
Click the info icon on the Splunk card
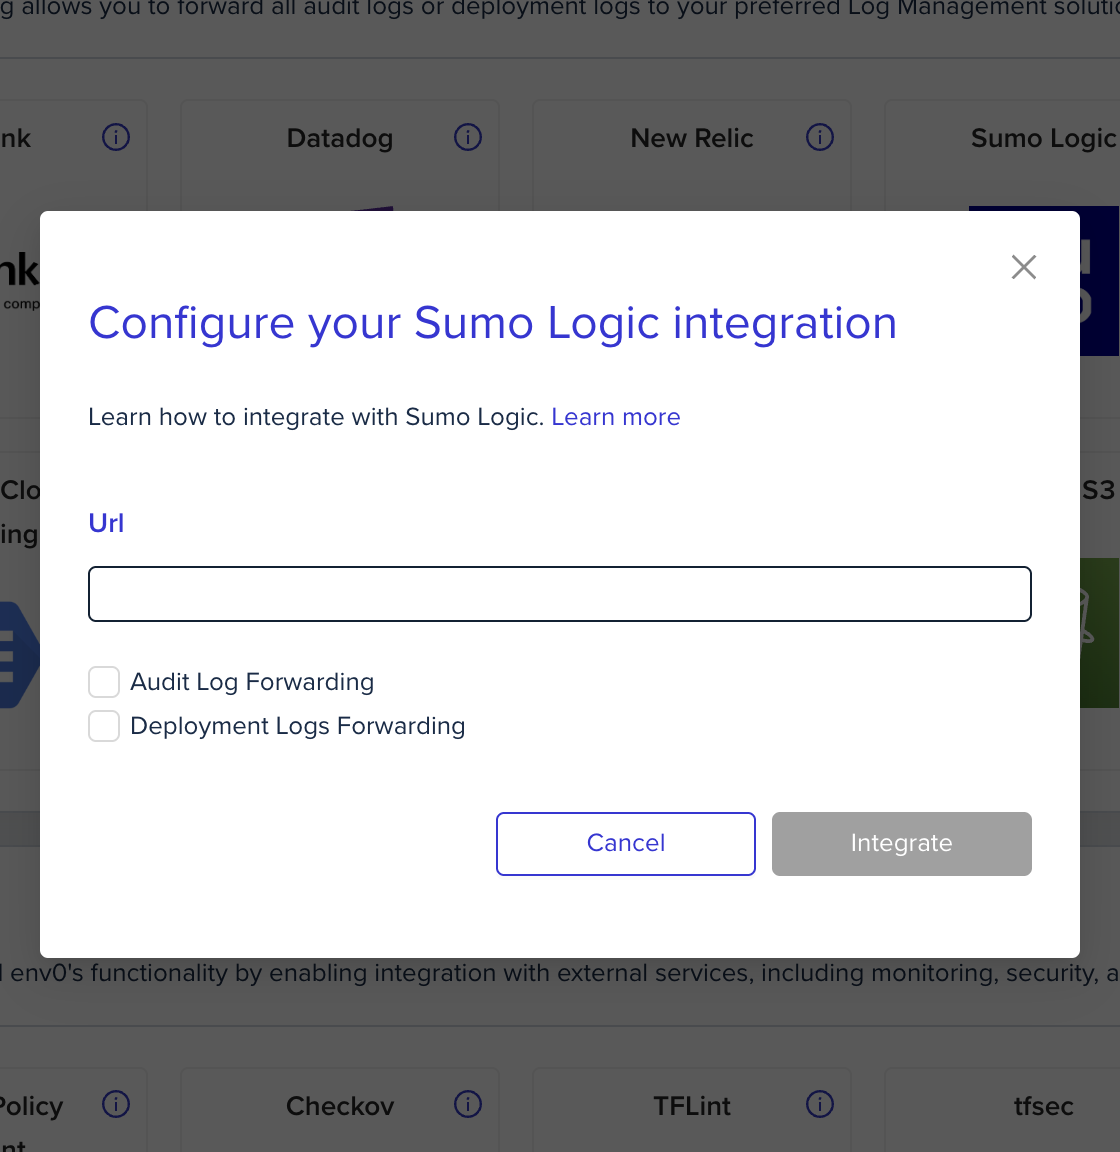[x=115, y=137]
